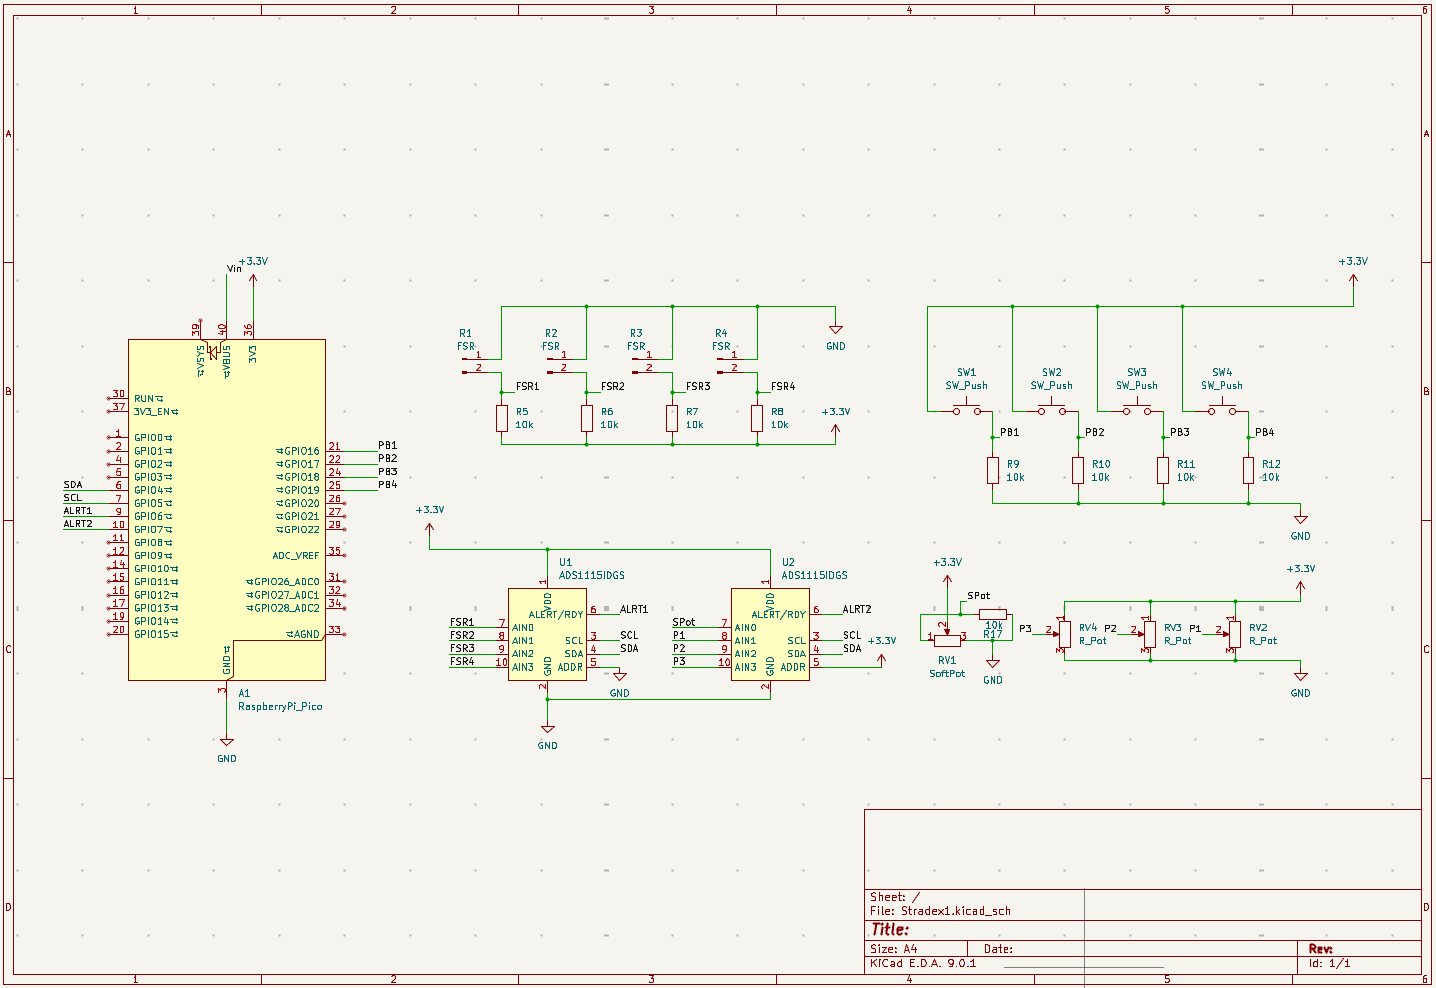
Task: Click the GND power symbol under the Pico
Action: [227, 743]
